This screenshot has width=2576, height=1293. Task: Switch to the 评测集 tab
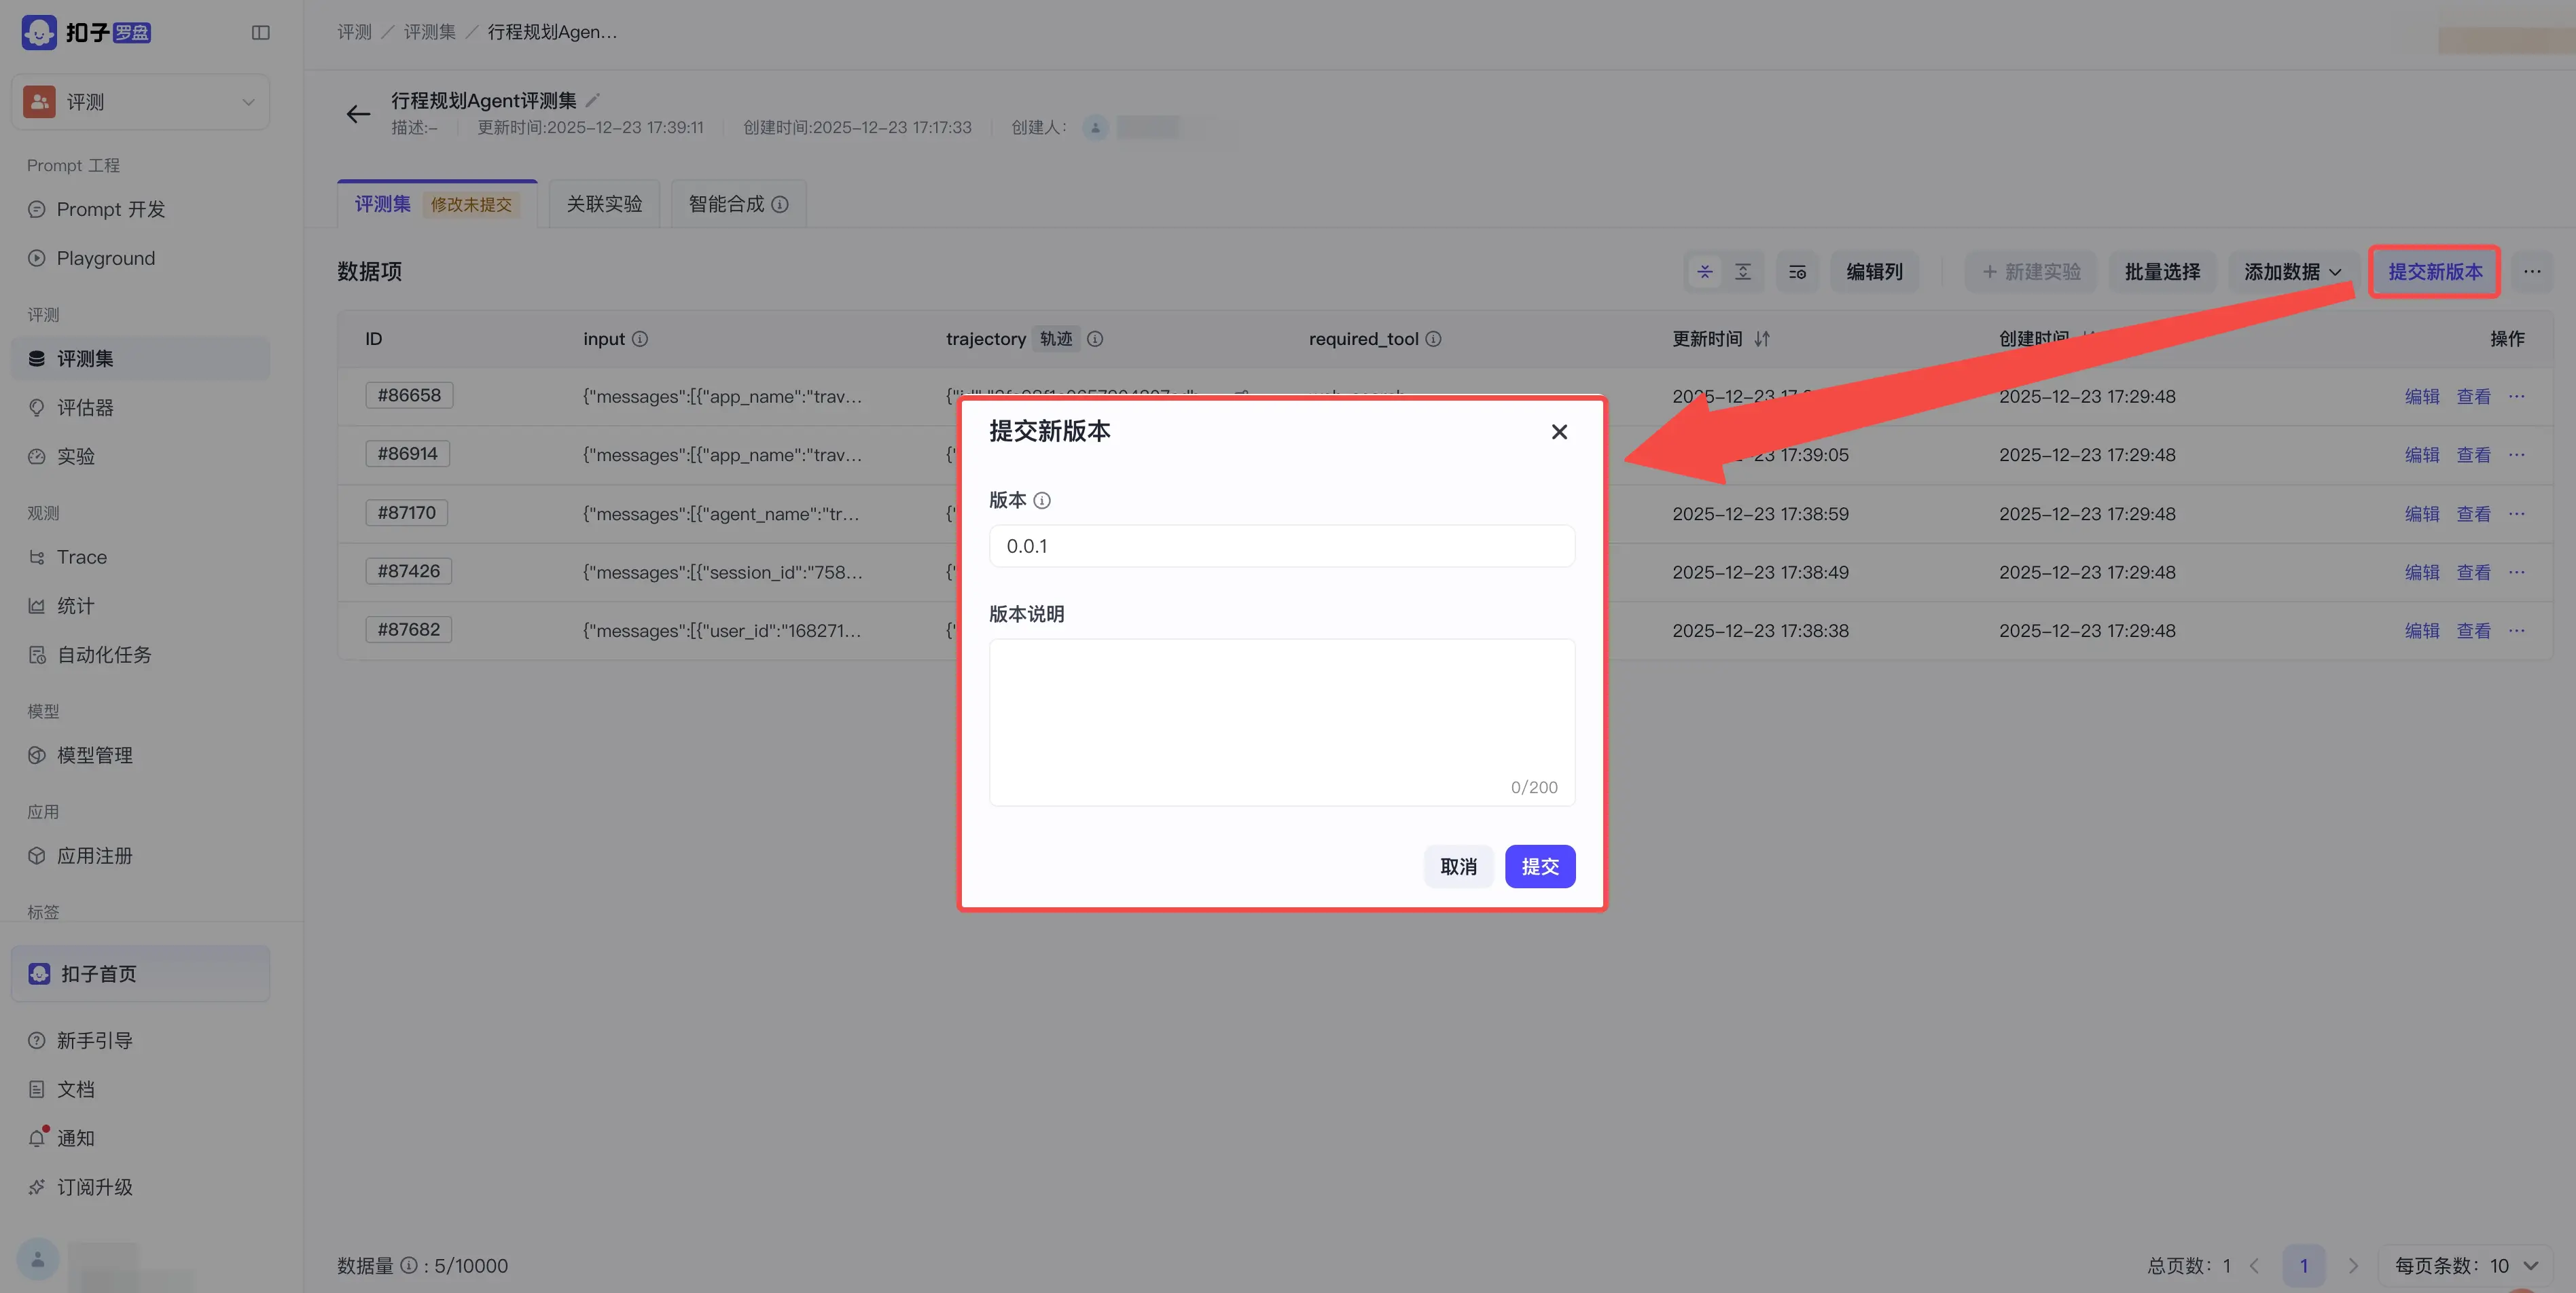coord(437,204)
